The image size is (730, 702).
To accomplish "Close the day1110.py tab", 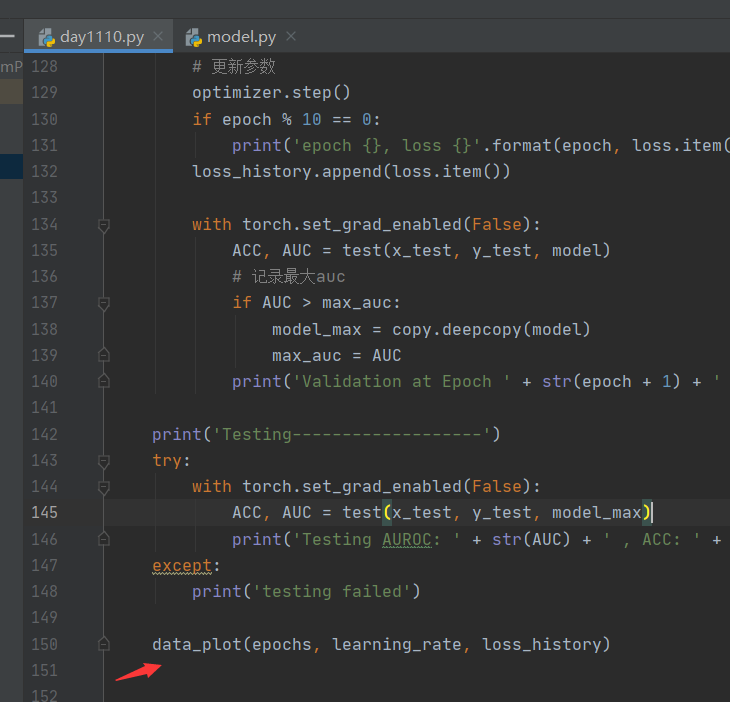I will pyautogui.click(x=158, y=36).
